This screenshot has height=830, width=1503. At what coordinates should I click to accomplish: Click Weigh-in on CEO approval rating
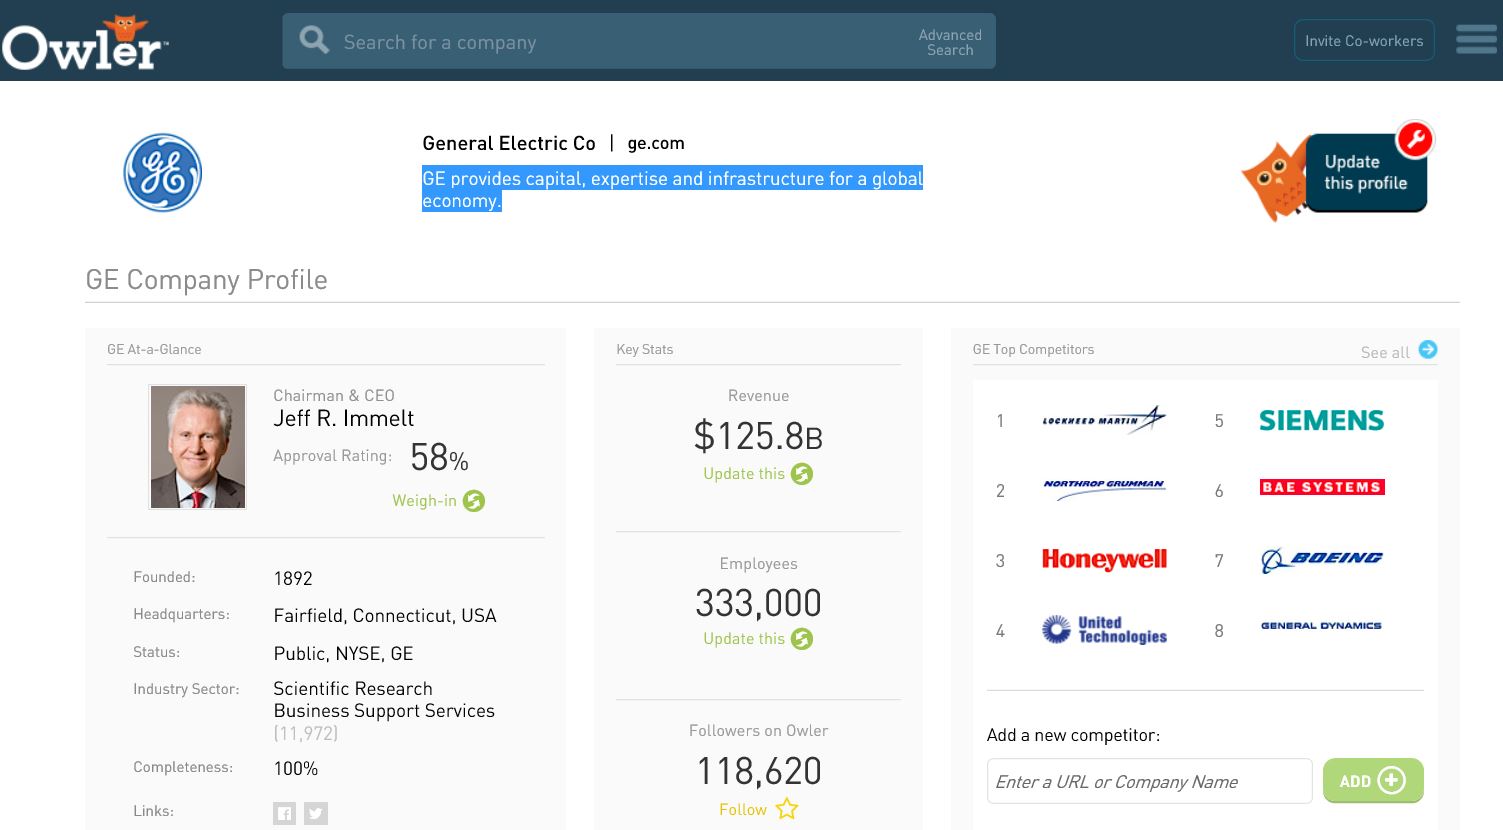[x=438, y=501]
